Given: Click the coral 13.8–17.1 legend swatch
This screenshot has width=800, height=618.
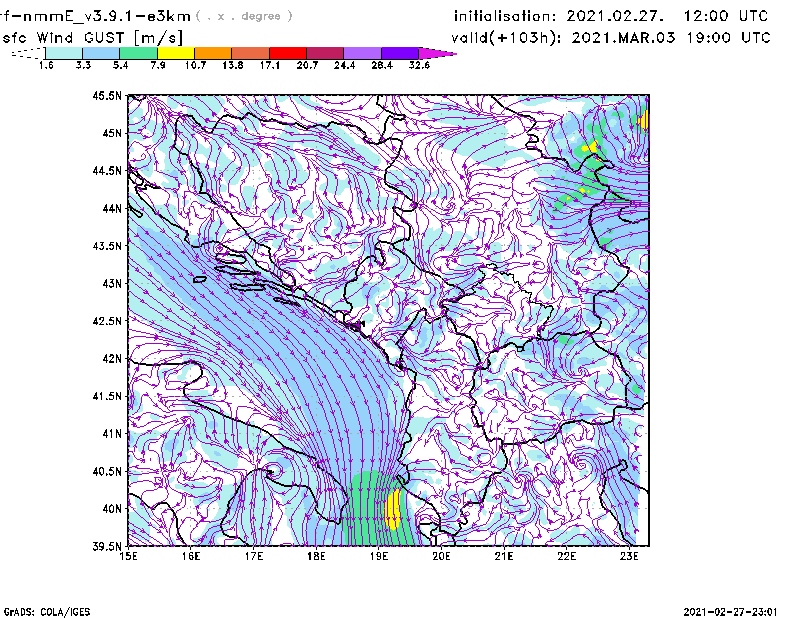Looking at the screenshot, I should coord(251,53).
